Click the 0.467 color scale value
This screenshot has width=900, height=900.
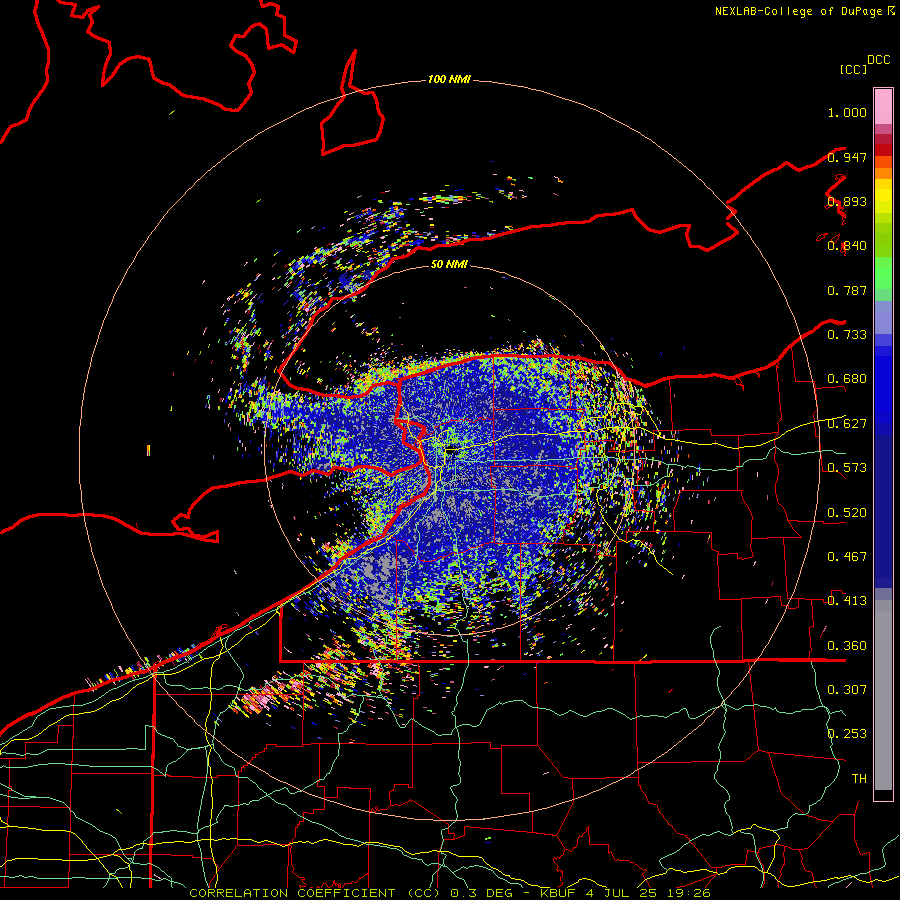pyautogui.click(x=847, y=557)
